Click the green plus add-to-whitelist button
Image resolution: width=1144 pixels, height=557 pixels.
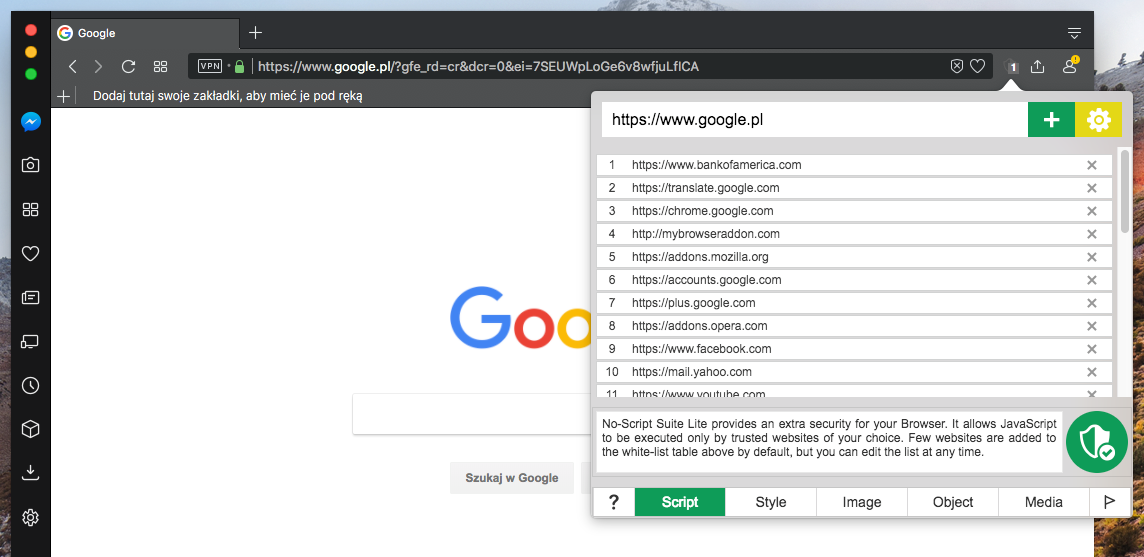click(x=1051, y=120)
